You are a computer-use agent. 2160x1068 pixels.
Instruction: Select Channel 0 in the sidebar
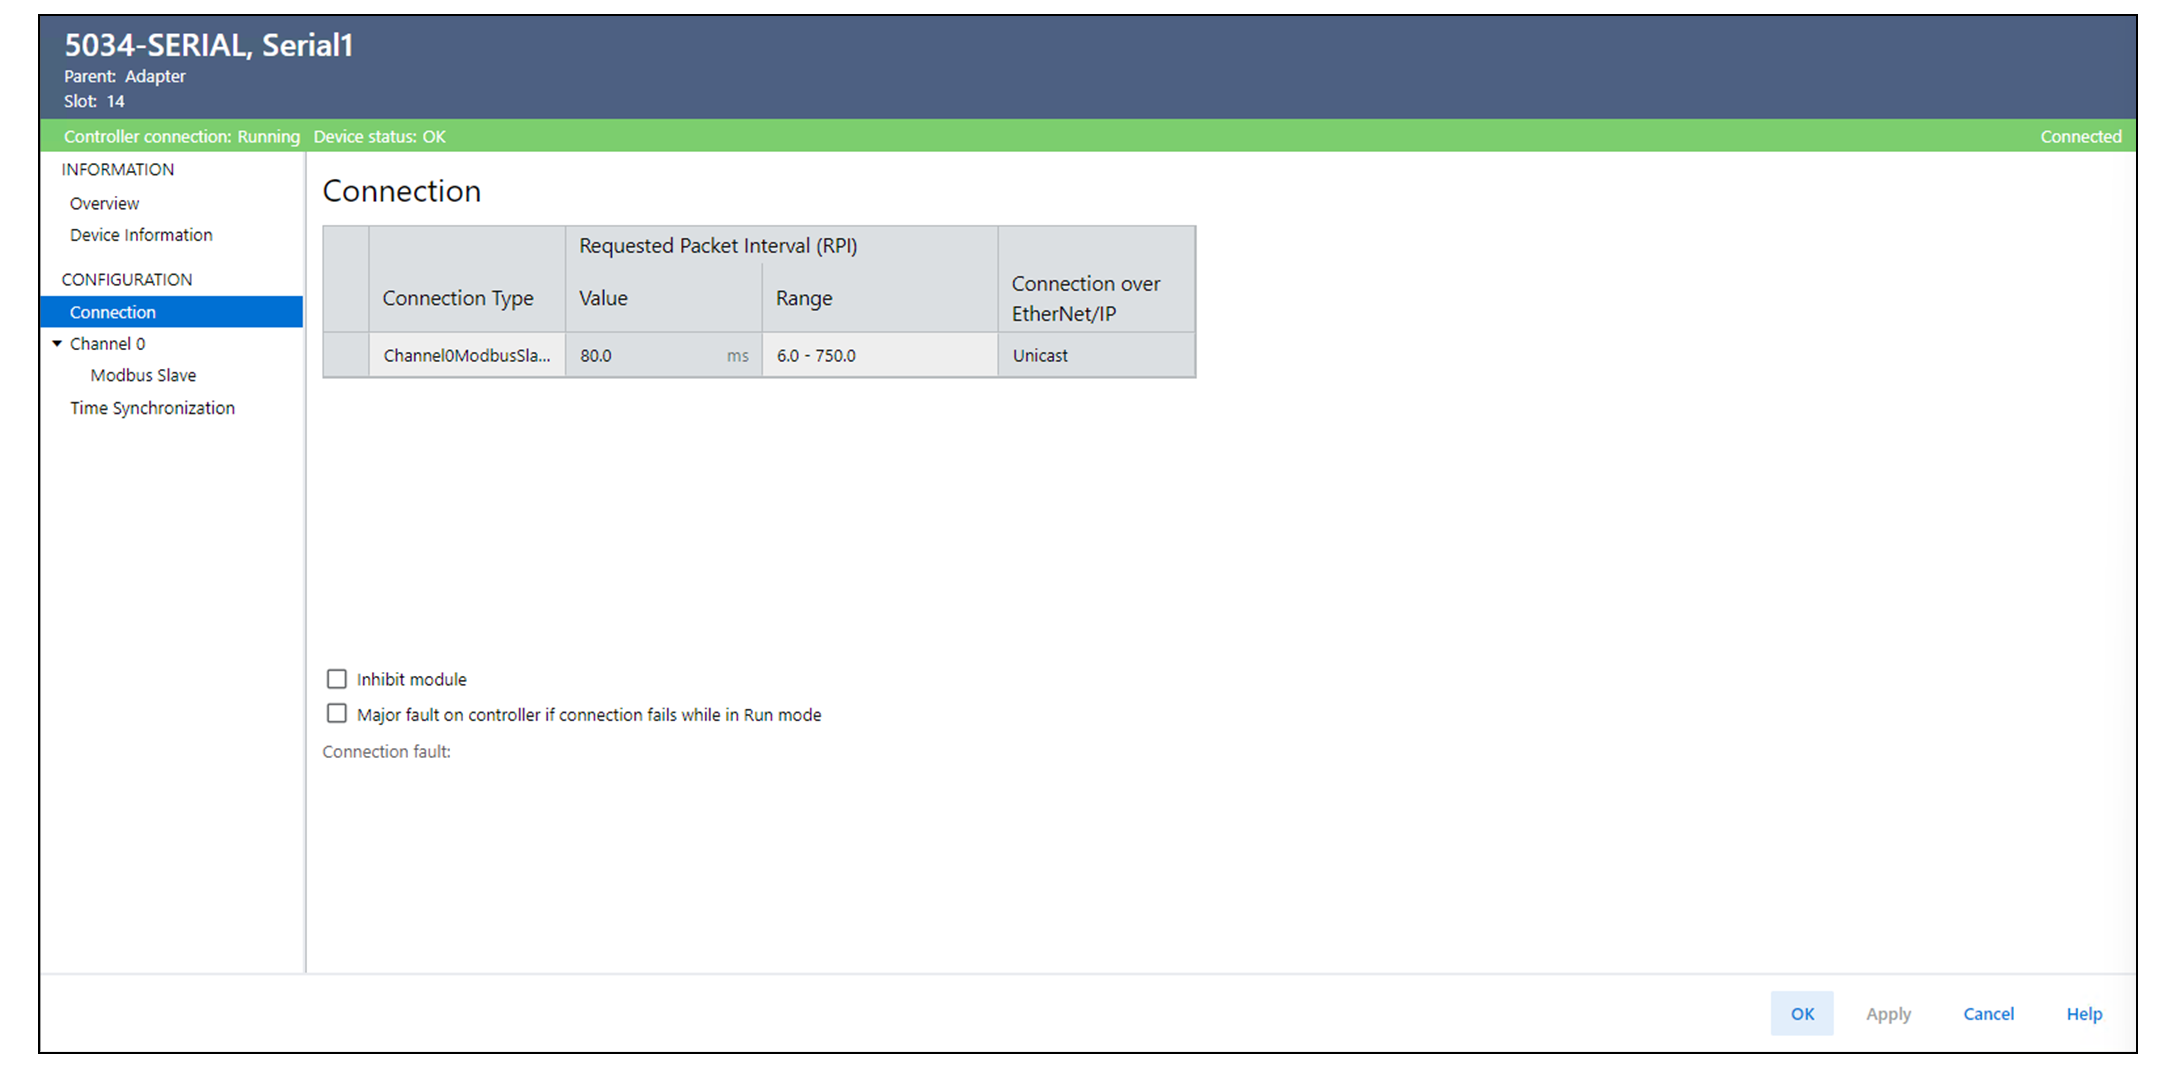pyautogui.click(x=107, y=344)
